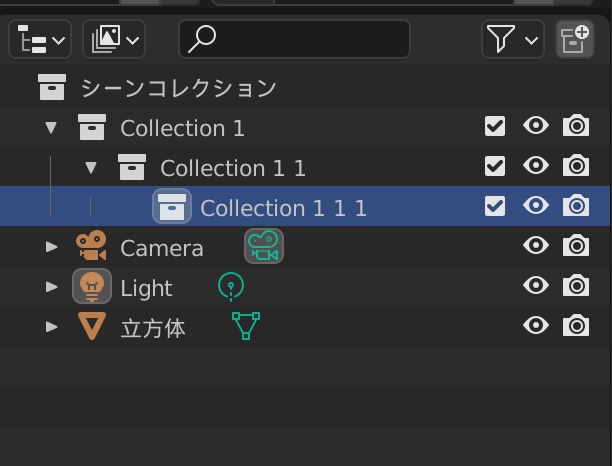Click the Light object data icon
612x466 pixels.
pyautogui.click(x=231, y=288)
